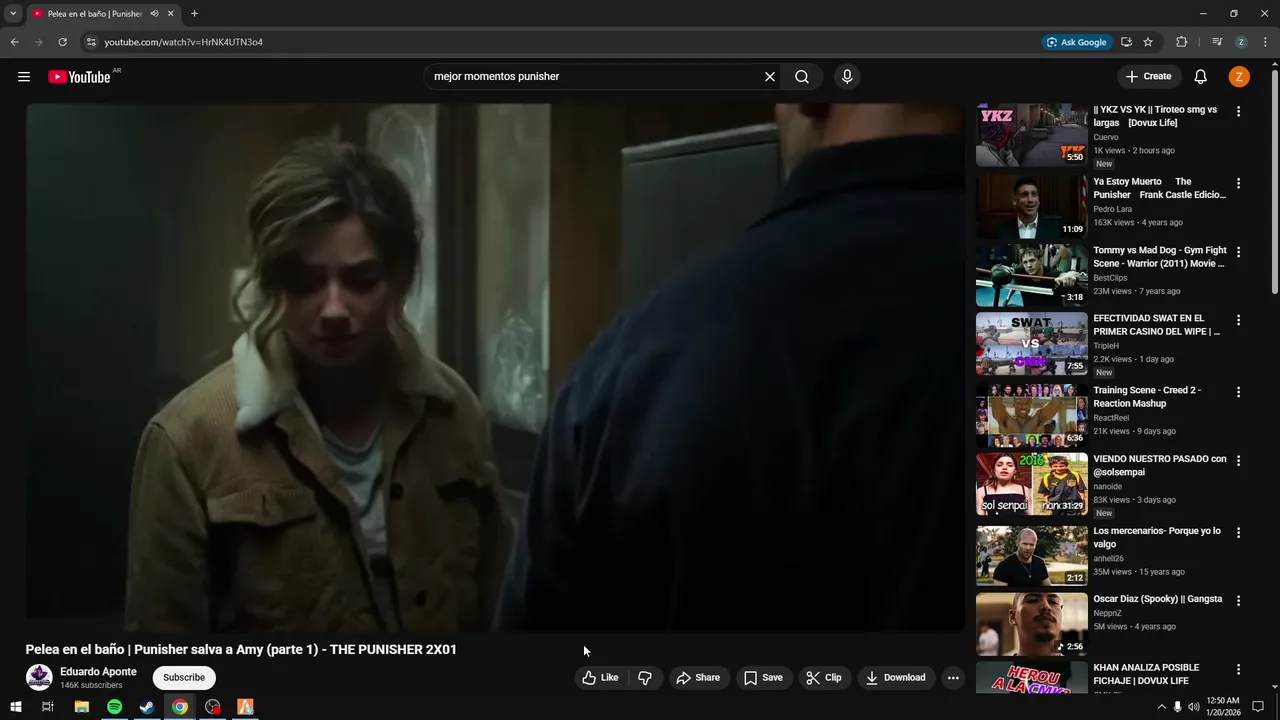The width and height of the screenshot is (1280, 720).
Task: Open options for VIENDO NUESTRO PASADO video
Action: tap(1238, 461)
